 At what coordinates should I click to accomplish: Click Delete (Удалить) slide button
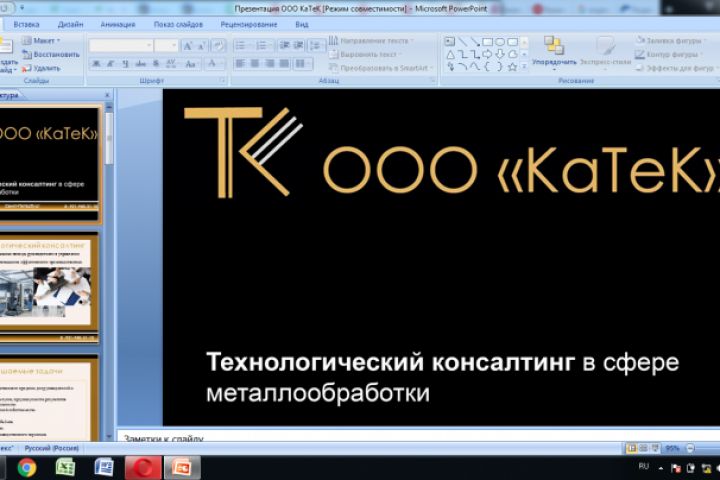(41, 68)
